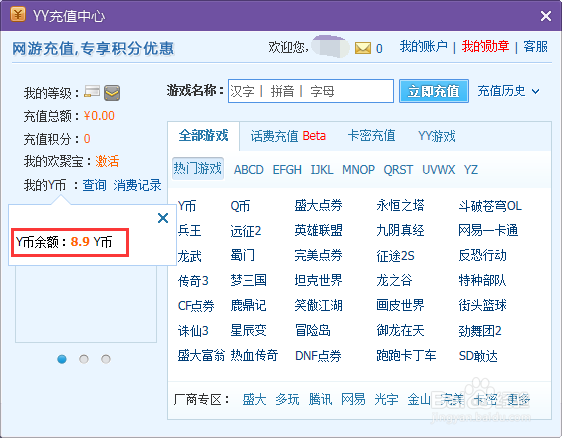Close the Y币 balance popup
This screenshot has width=562, height=438.
click(163, 218)
